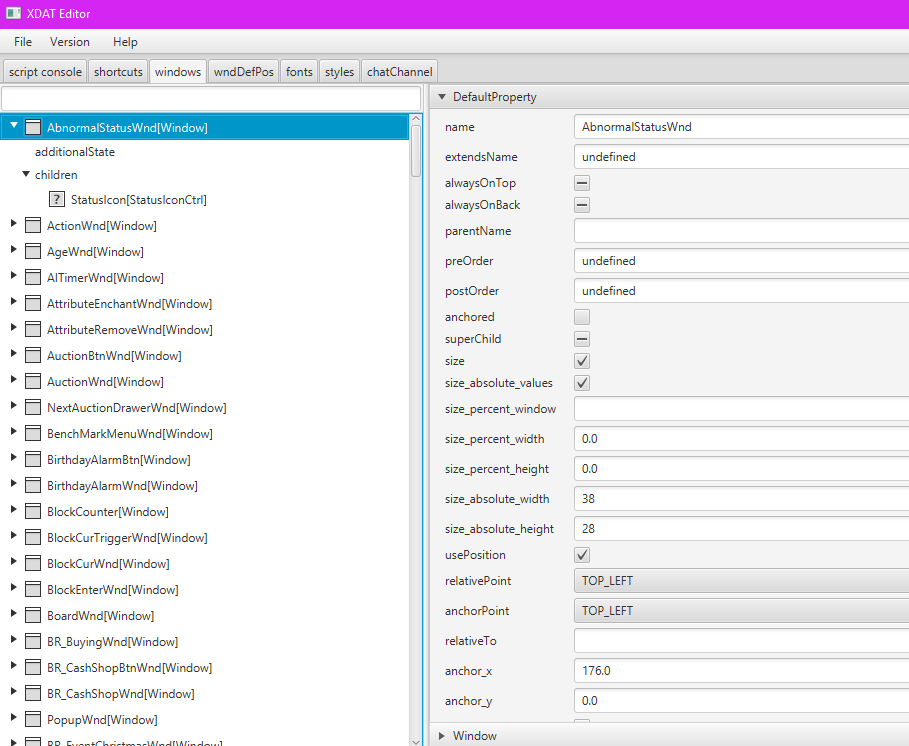The height and width of the screenshot is (746, 909).
Task: Uncheck the size_absolute_values checkbox
Action: [582, 383]
